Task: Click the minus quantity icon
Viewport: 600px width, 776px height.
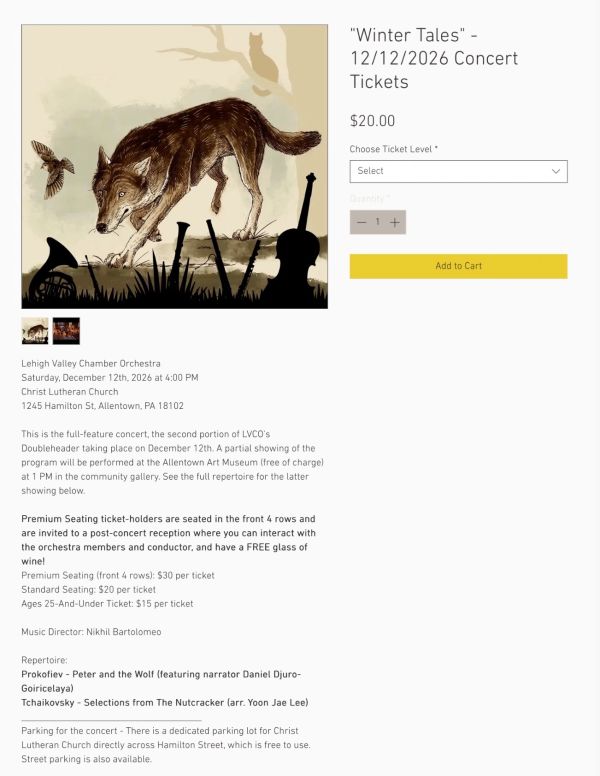Action: click(x=361, y=222)
